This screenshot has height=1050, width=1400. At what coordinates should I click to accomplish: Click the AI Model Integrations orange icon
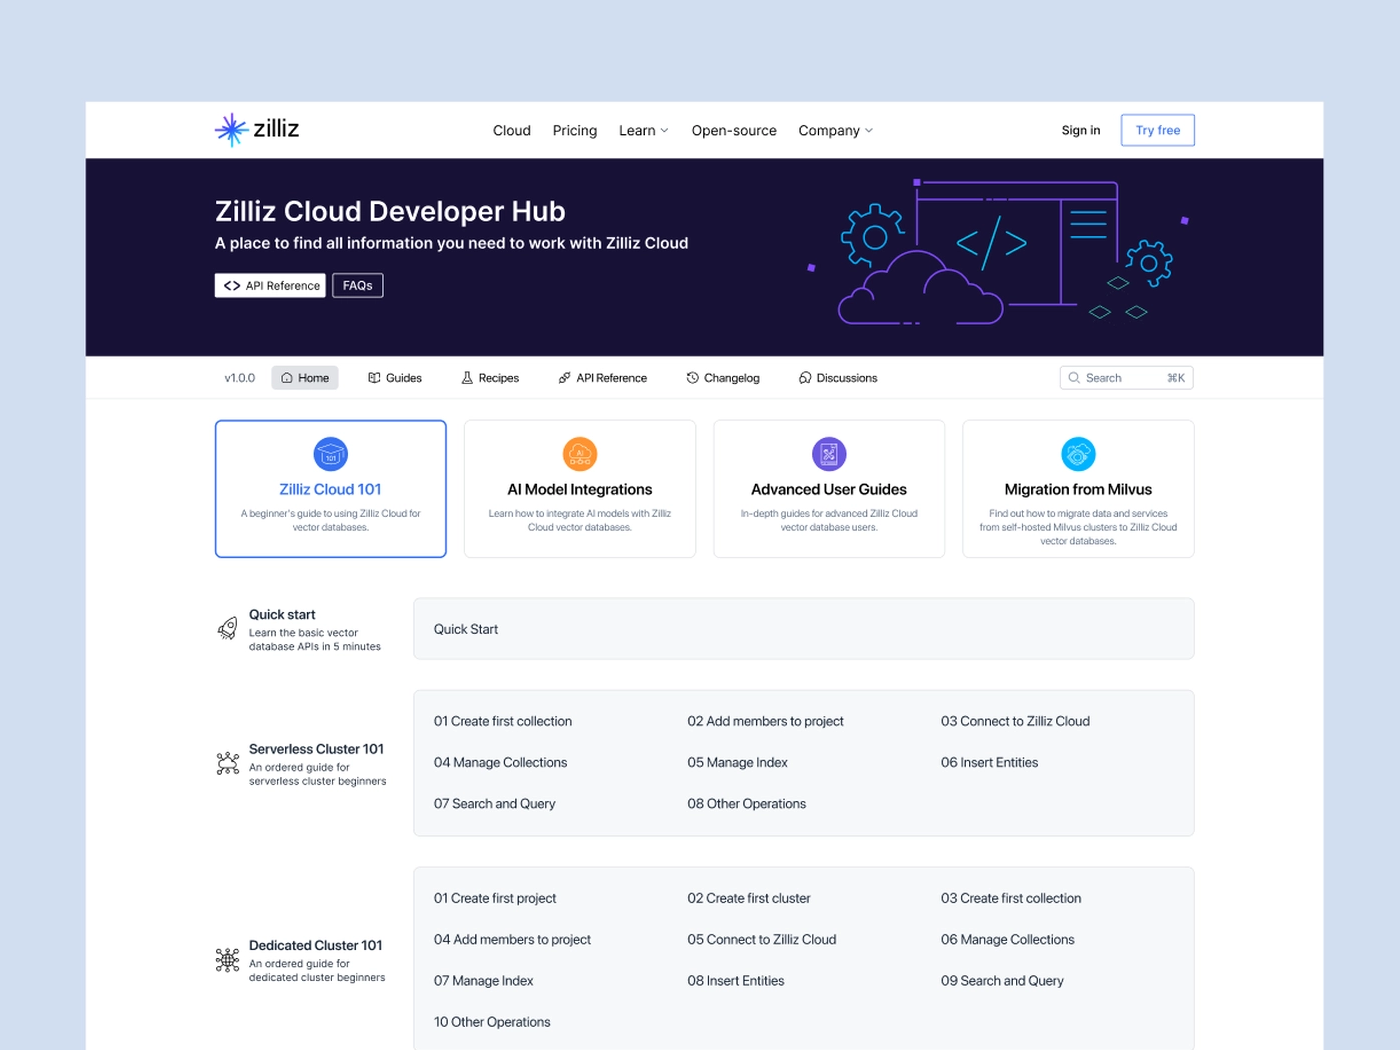(x=579, y=454)
